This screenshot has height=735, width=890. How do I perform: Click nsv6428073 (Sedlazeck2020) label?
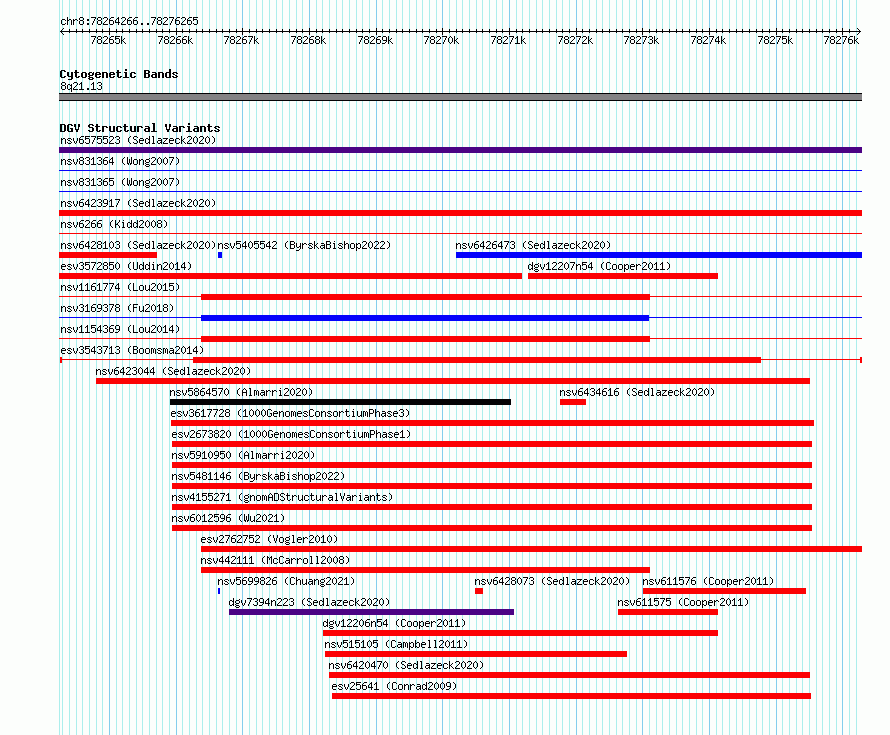coord(552,581)
